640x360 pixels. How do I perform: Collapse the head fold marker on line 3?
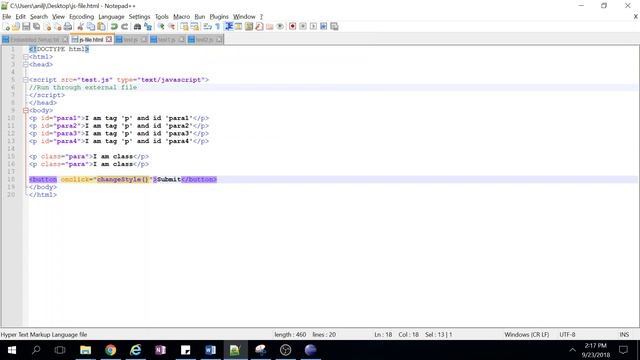tap(26, 64)
